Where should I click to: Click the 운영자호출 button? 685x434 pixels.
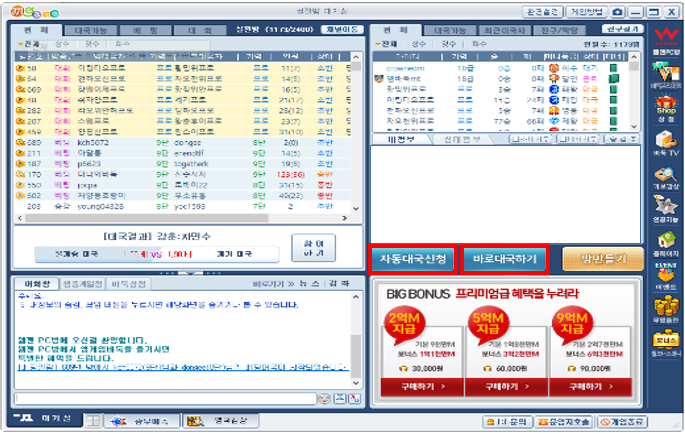click(563, 422)
